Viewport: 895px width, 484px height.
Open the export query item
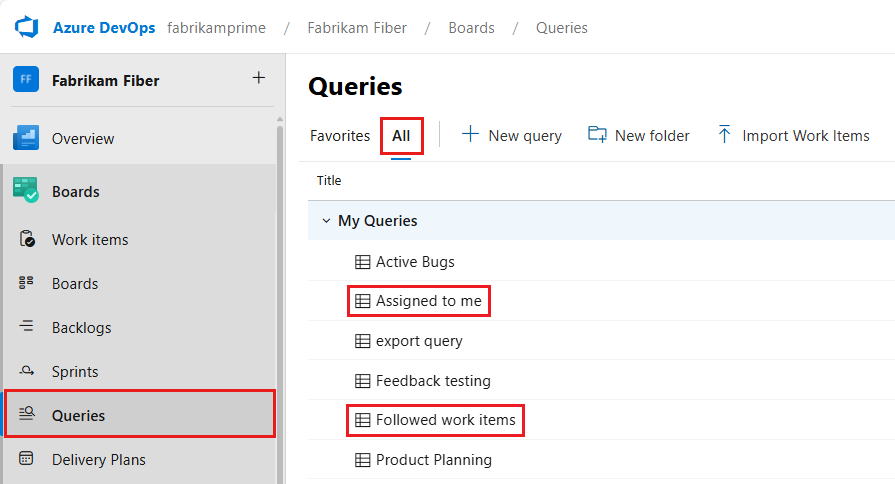pos(419,341)
